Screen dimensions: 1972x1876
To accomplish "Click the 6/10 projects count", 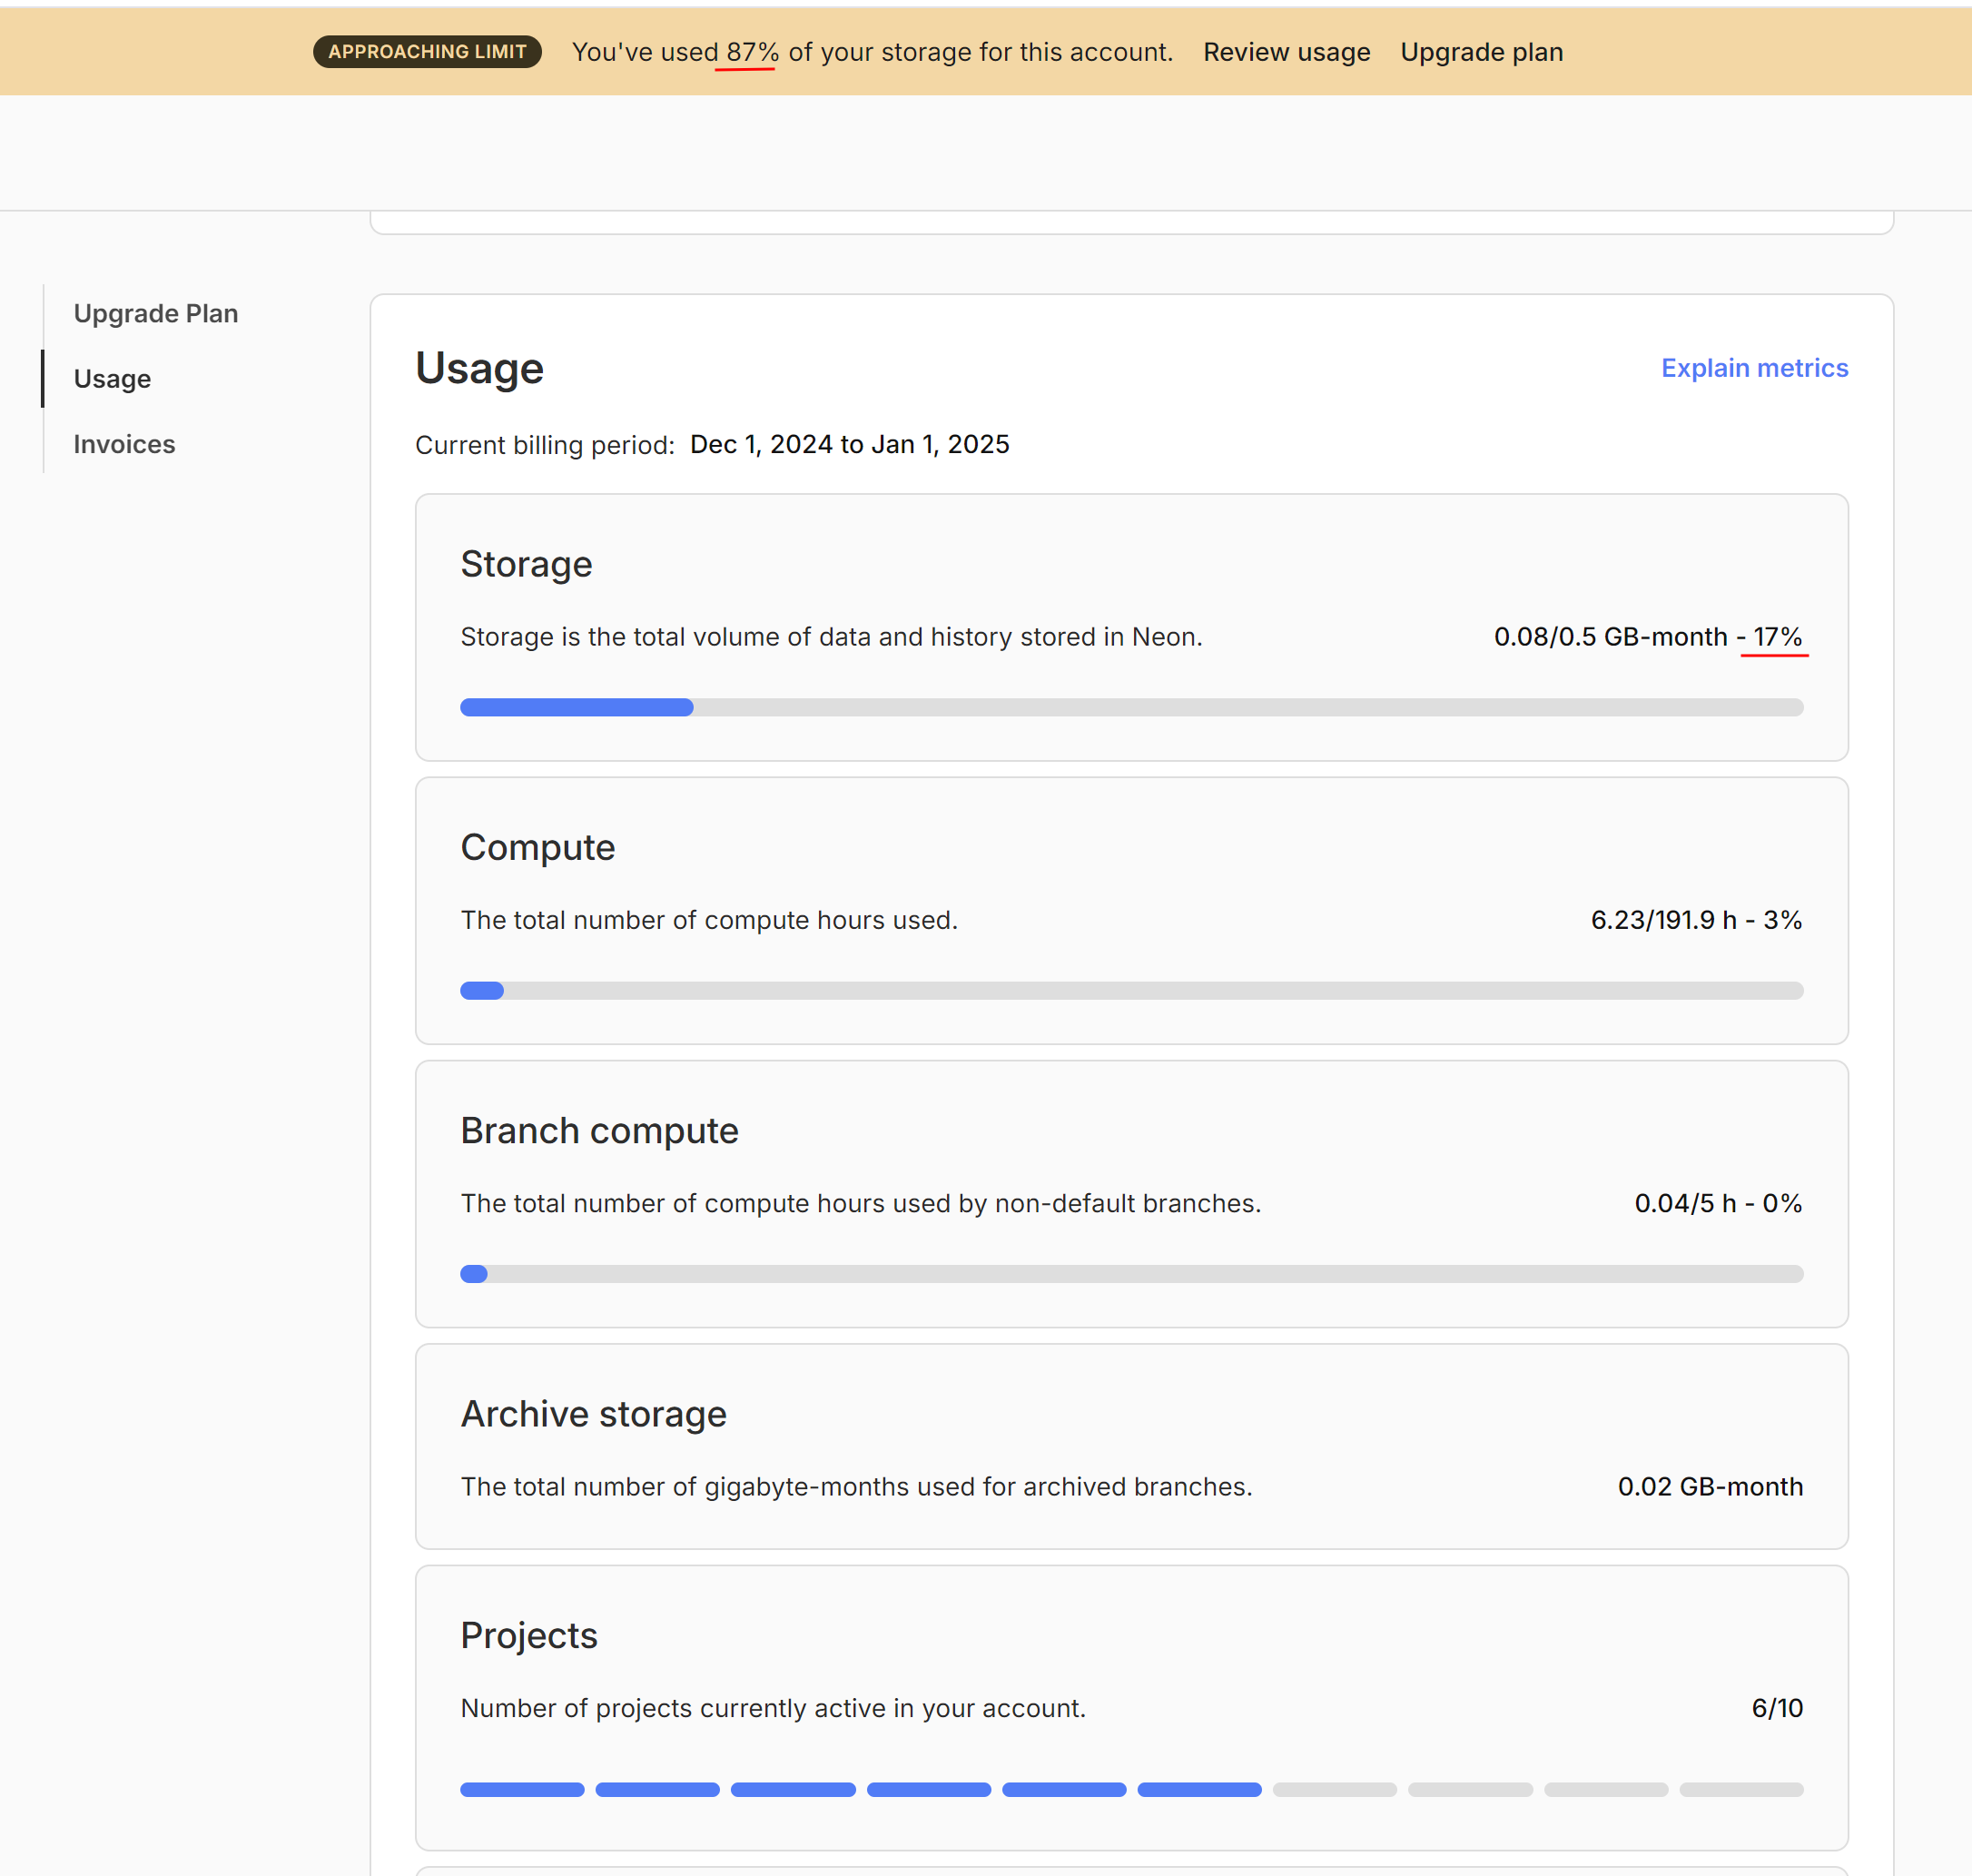I will [x=1777, y=1709].
